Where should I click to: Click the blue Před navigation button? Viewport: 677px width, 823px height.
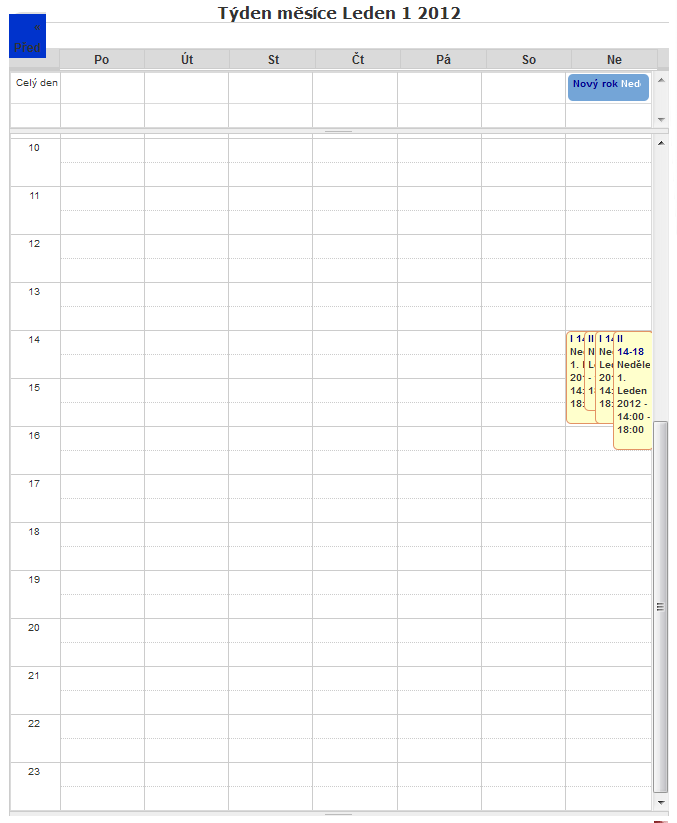click(x=27, y=37)
